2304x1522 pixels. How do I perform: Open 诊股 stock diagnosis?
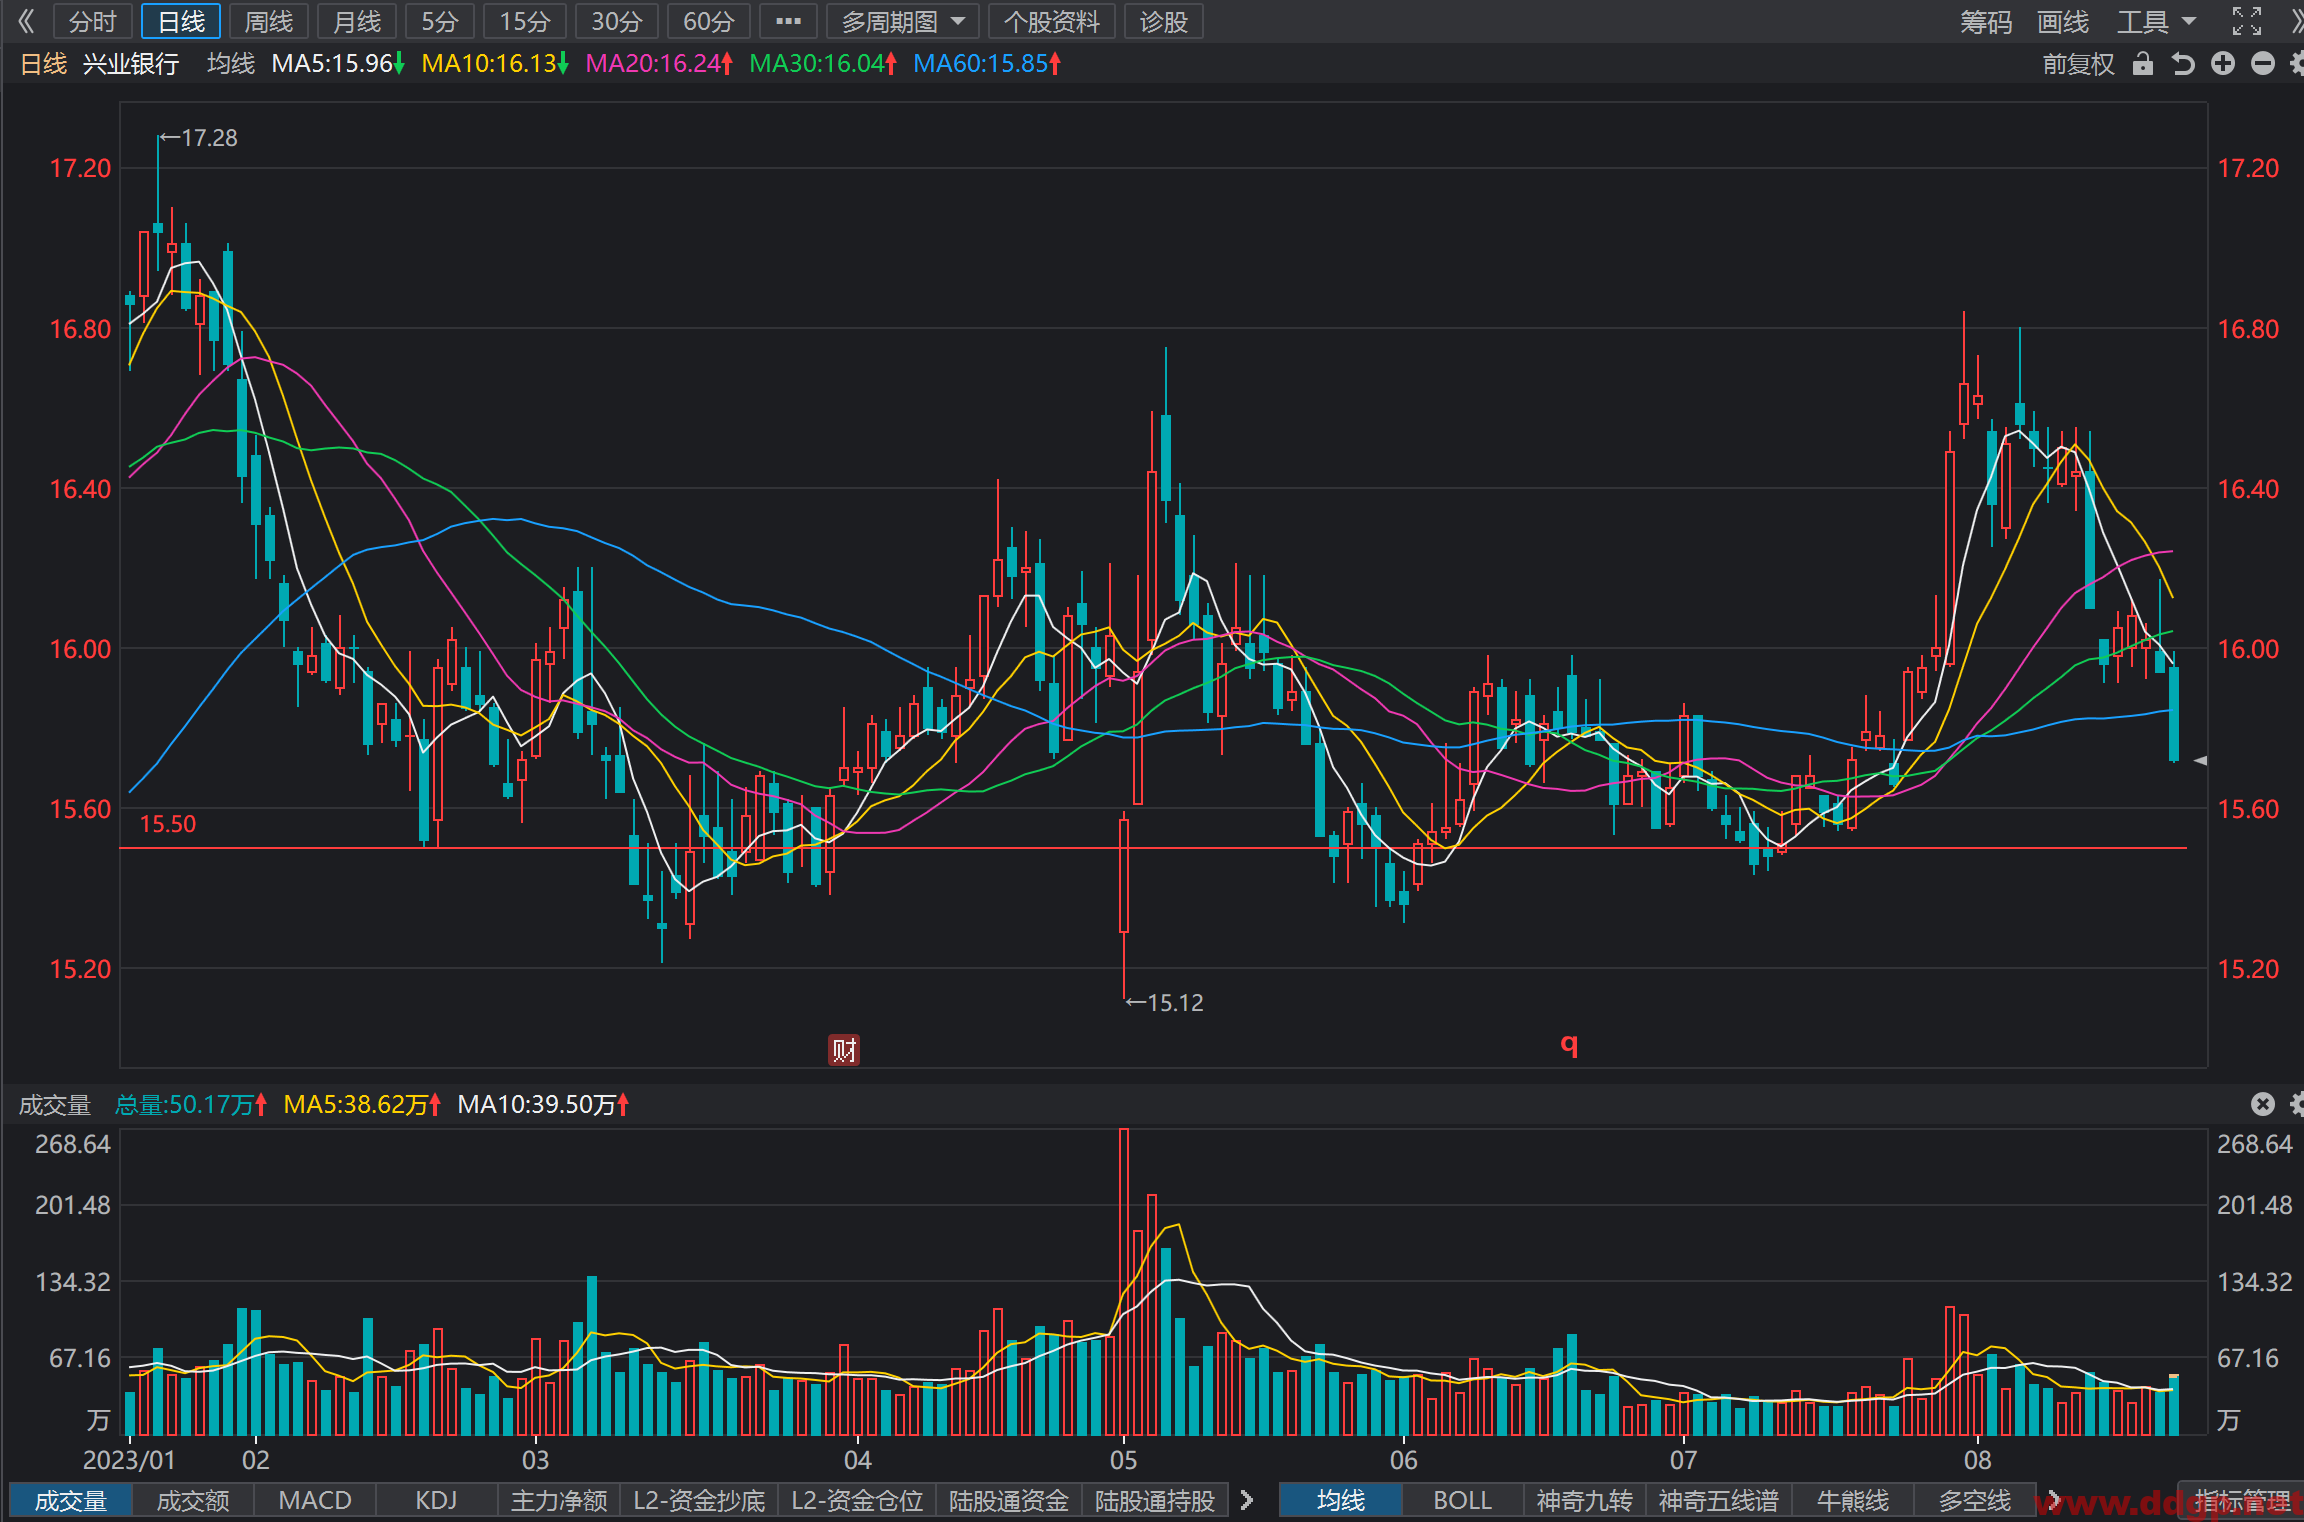point(1164,21)
